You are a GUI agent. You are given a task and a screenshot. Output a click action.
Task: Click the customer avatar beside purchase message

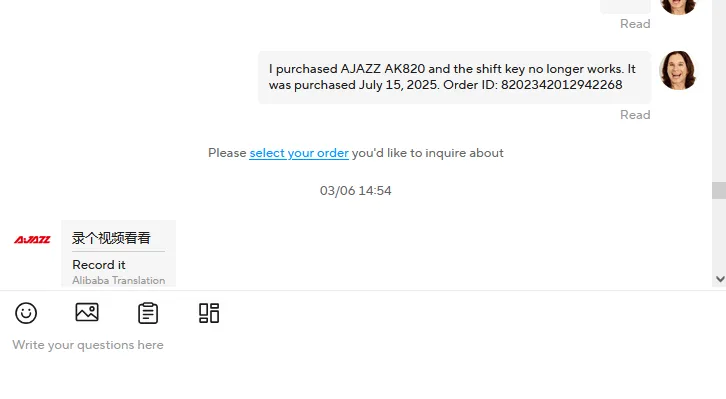pos(678,70)
